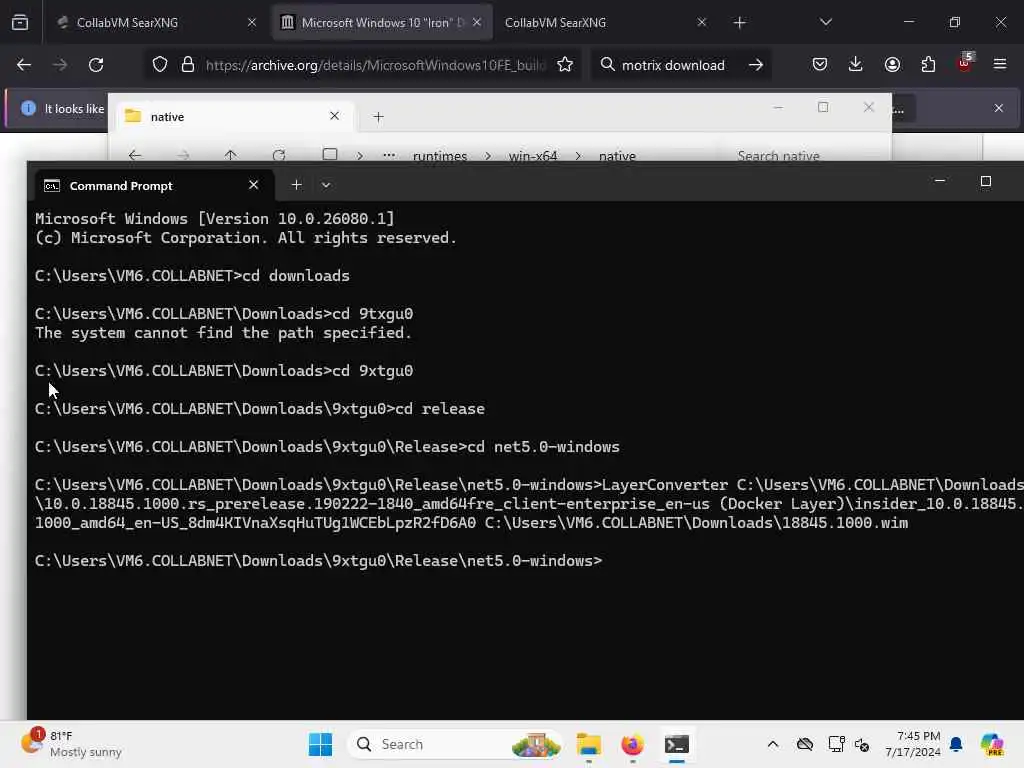
Task: Open network display tray icon
Action: point(836,744)
